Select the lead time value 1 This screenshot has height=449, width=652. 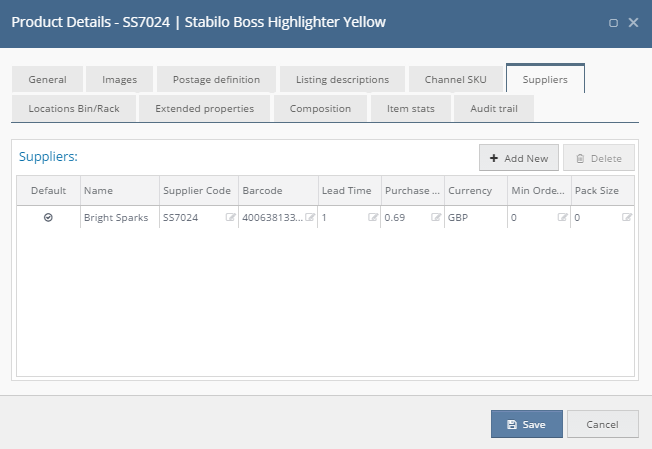click(324, 217)
